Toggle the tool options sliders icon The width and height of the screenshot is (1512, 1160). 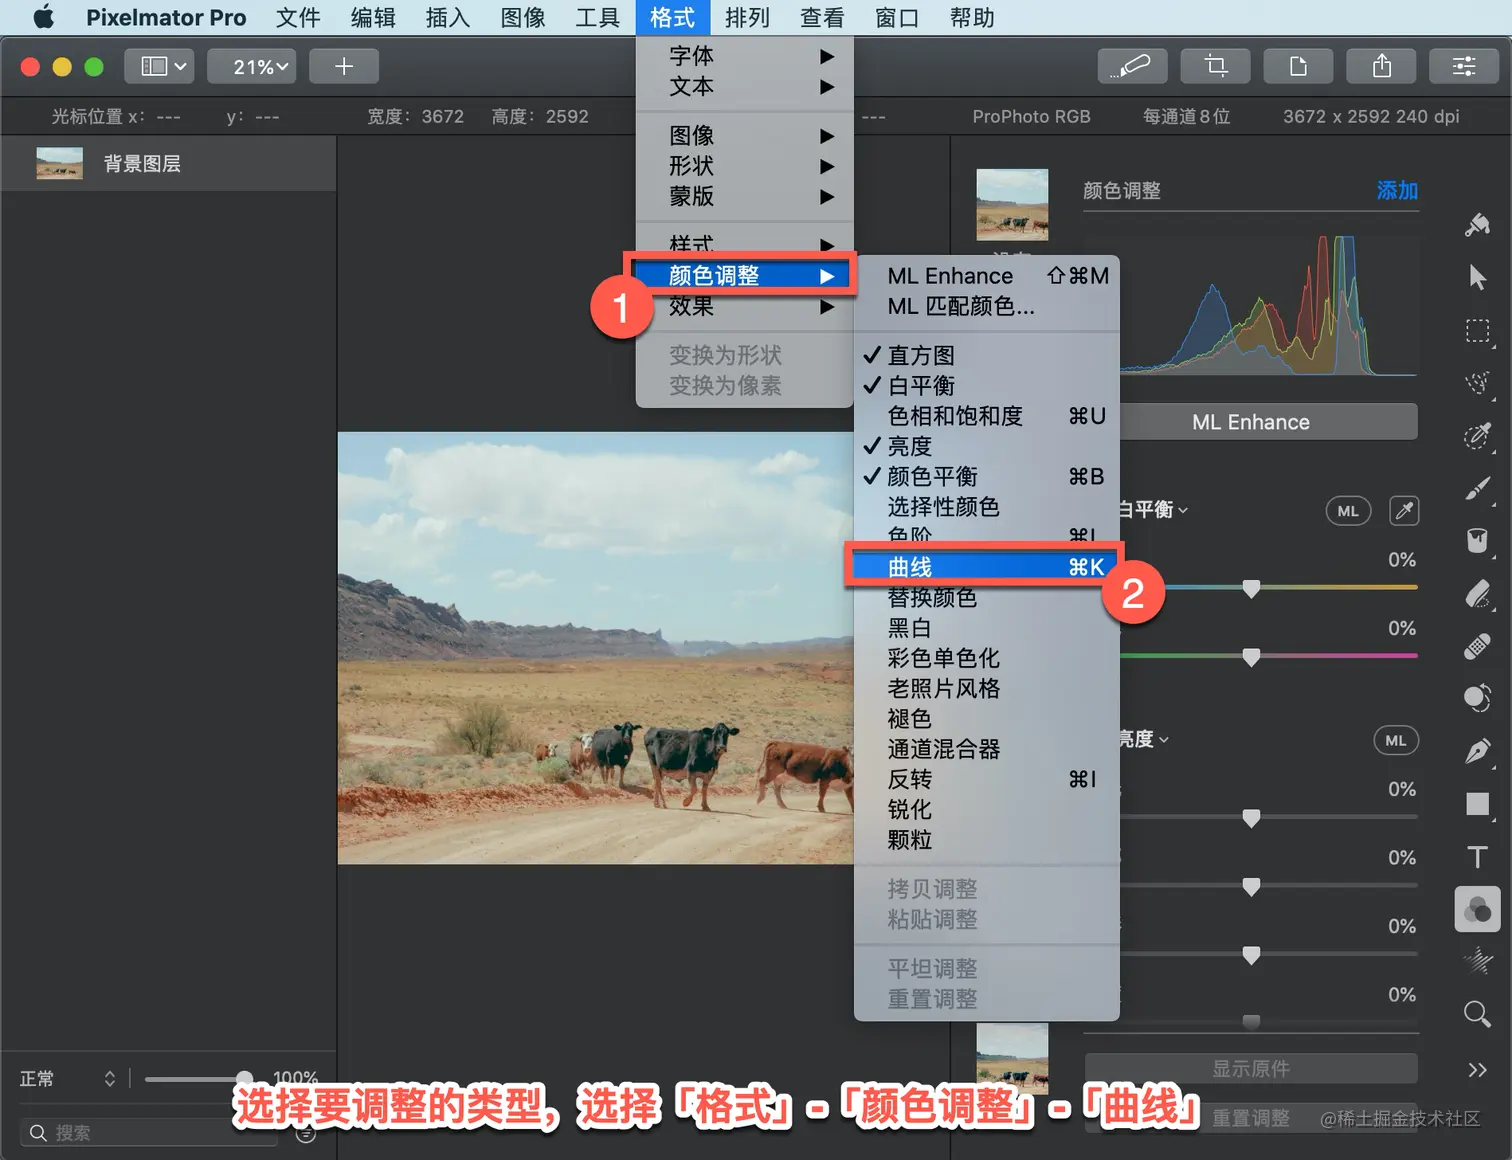1464,66
